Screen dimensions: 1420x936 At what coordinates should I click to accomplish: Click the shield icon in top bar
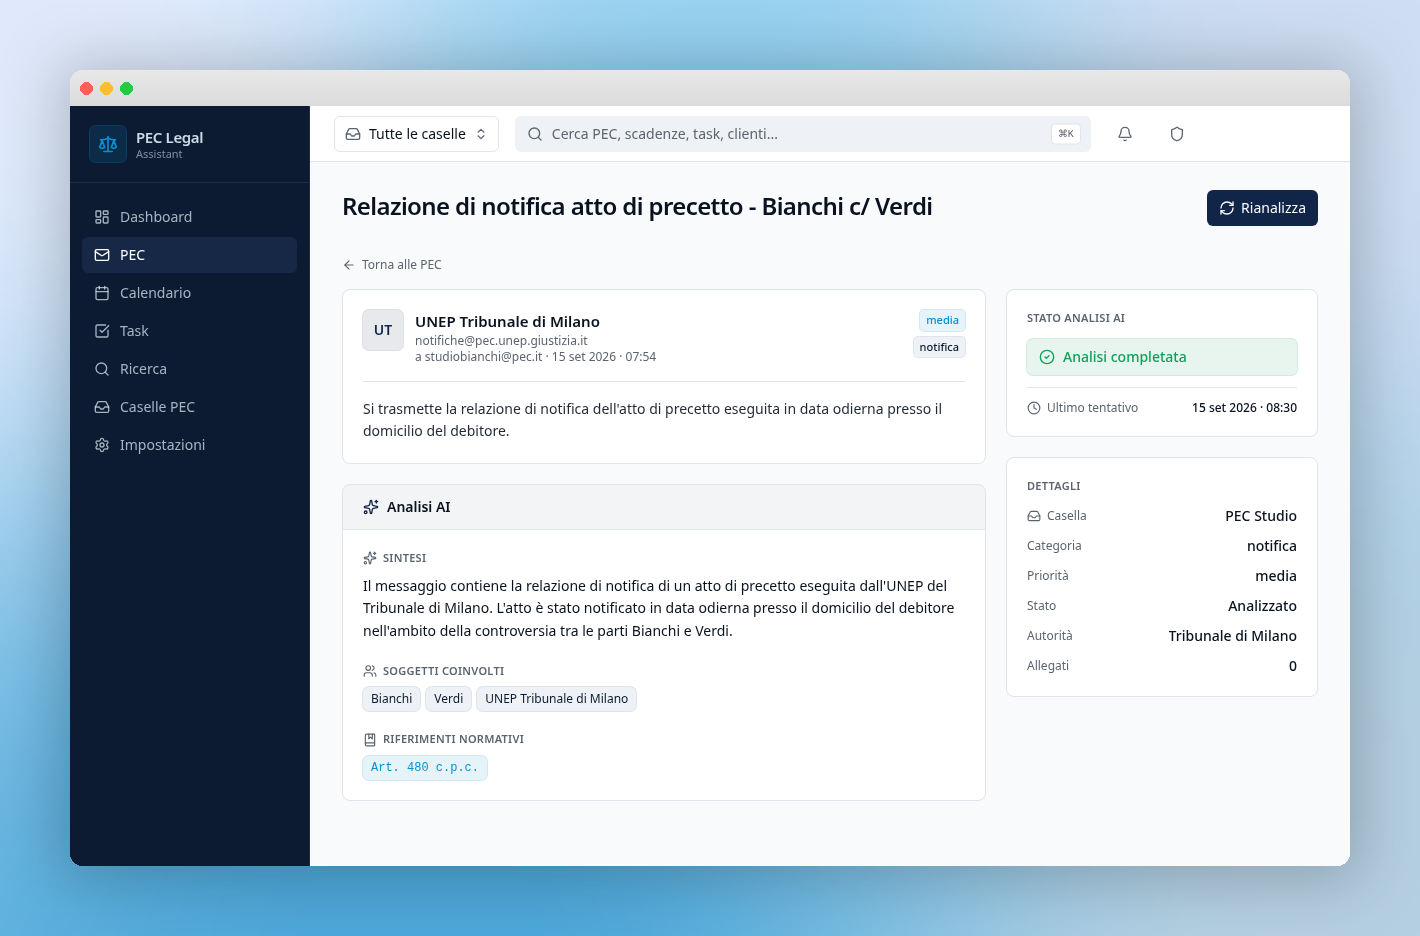[x=1177, y=134]
